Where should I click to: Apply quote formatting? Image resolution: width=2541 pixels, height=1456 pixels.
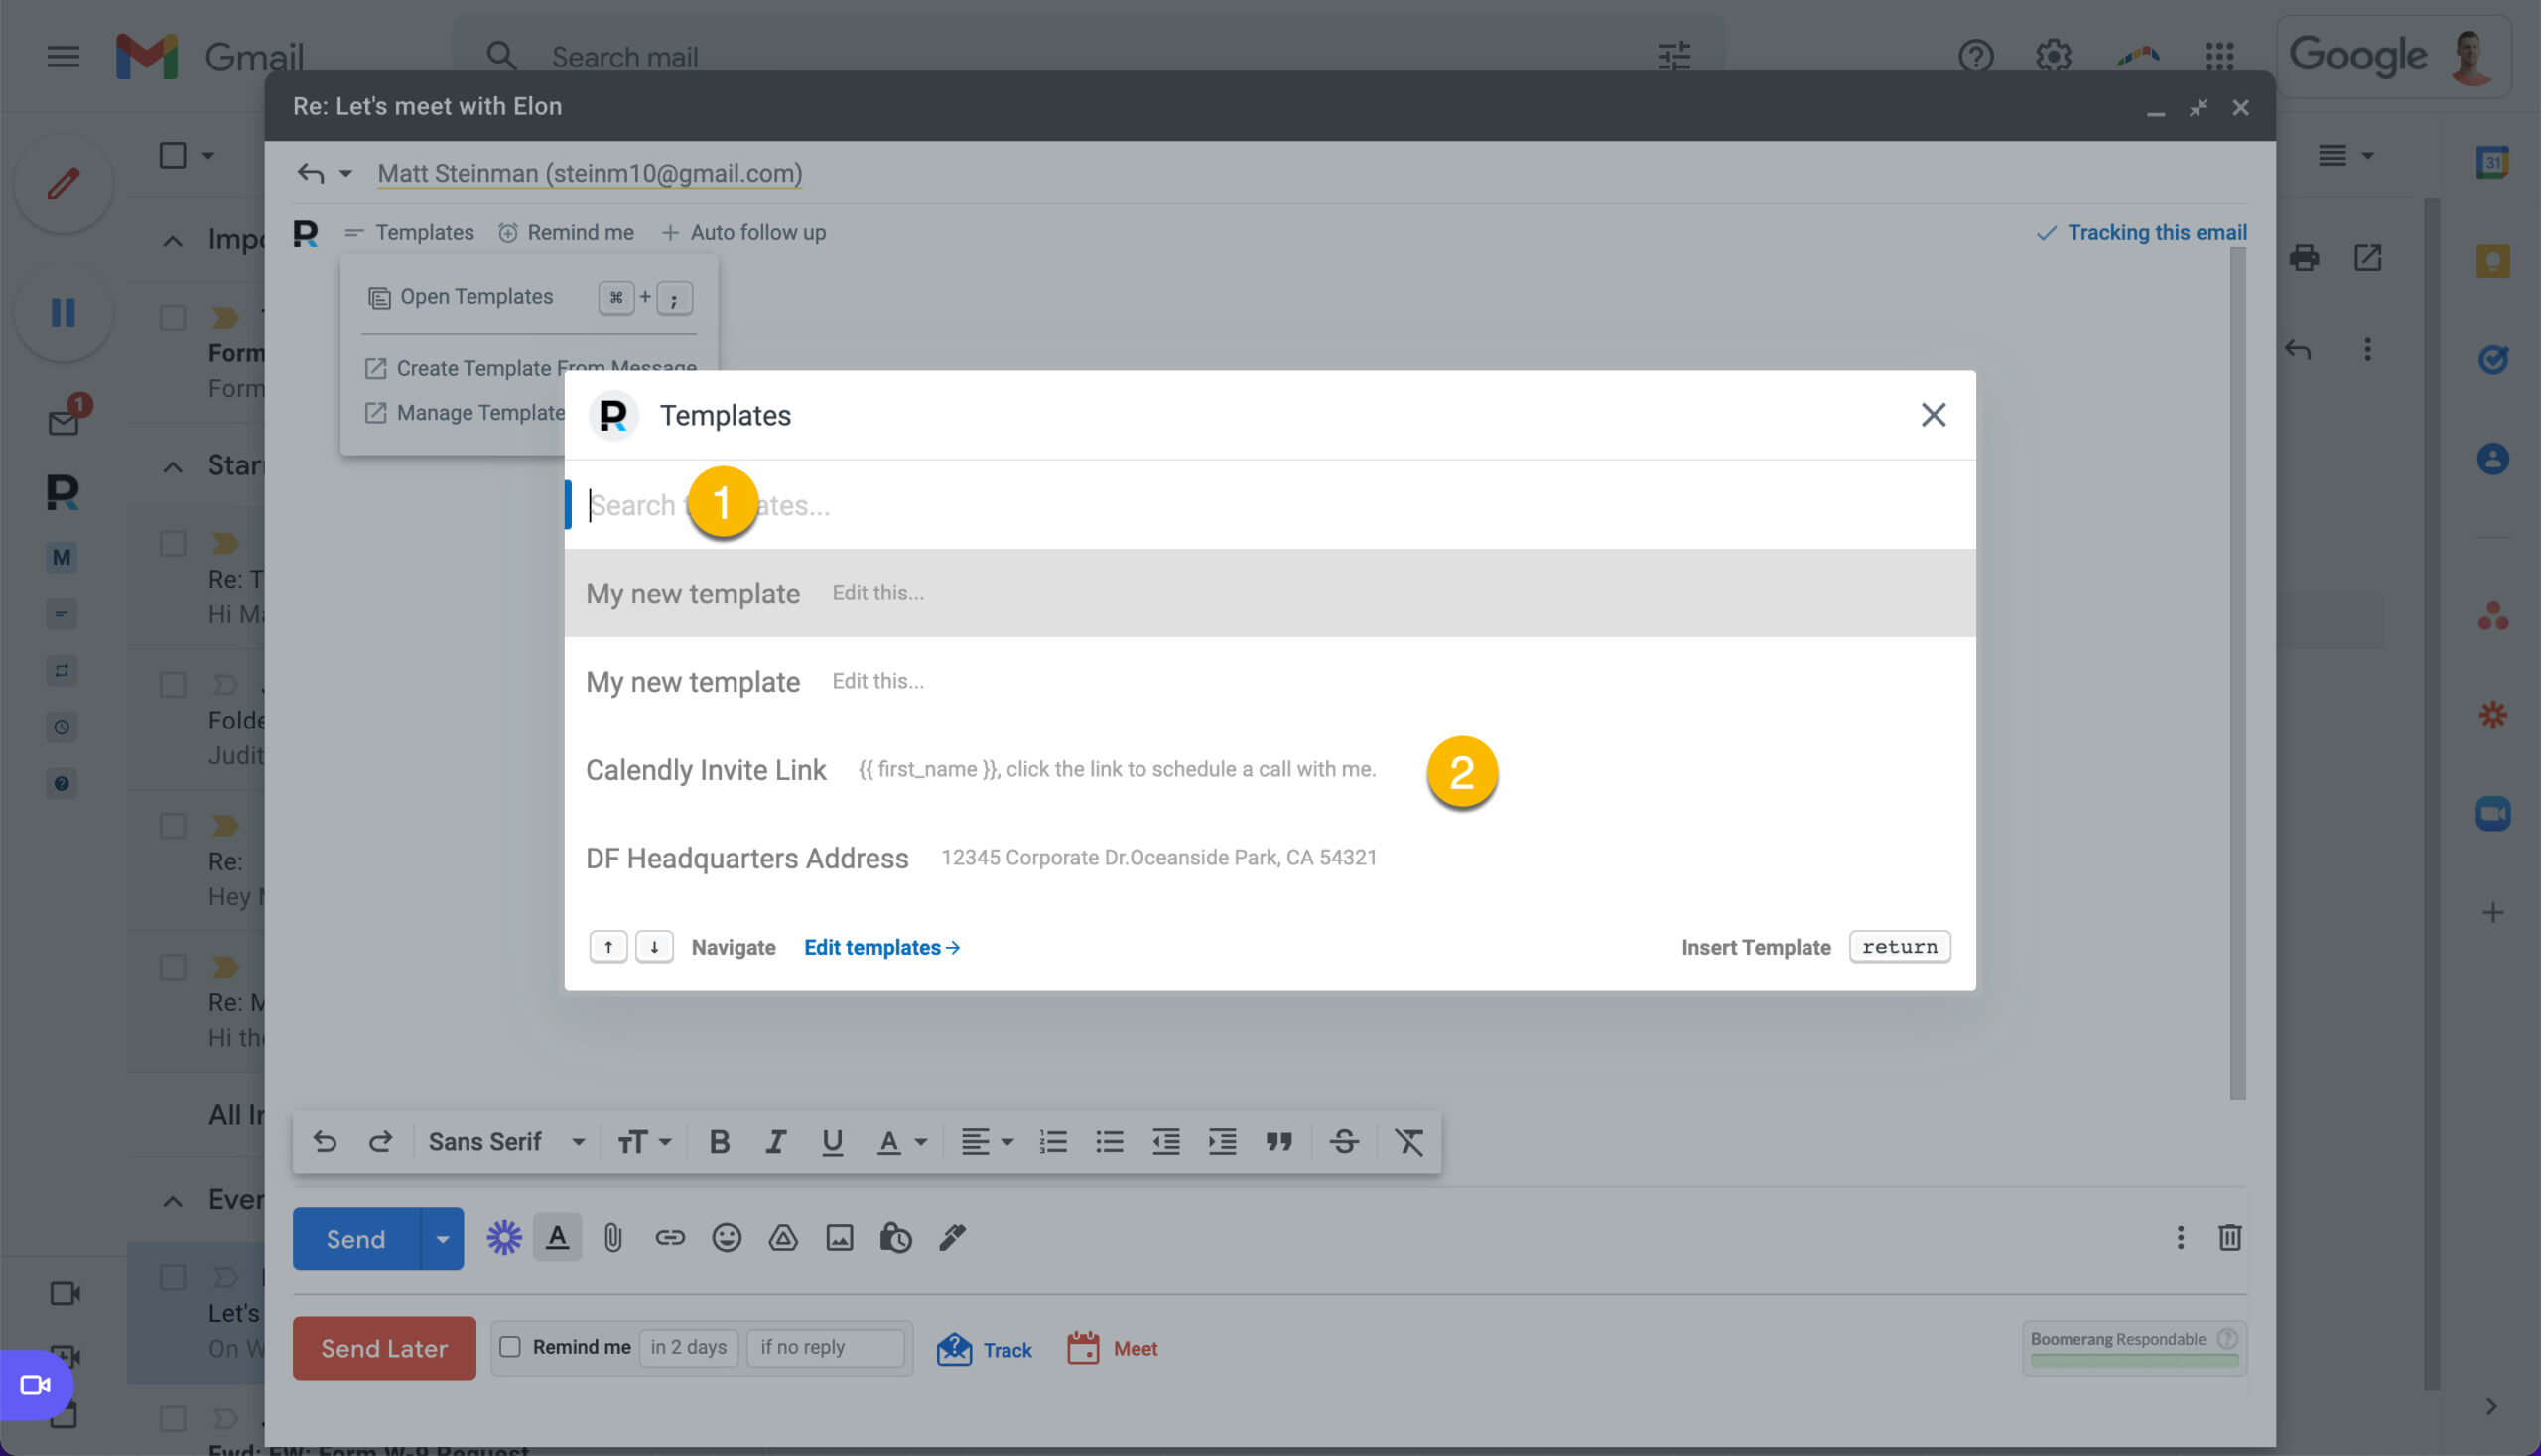point(1279,1141)
